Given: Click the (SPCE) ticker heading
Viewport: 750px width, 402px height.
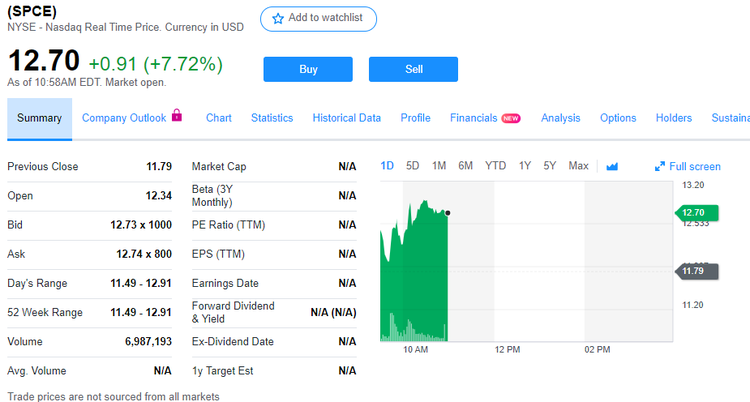Looking at the screenshot, I should click(x=32, y=11).
